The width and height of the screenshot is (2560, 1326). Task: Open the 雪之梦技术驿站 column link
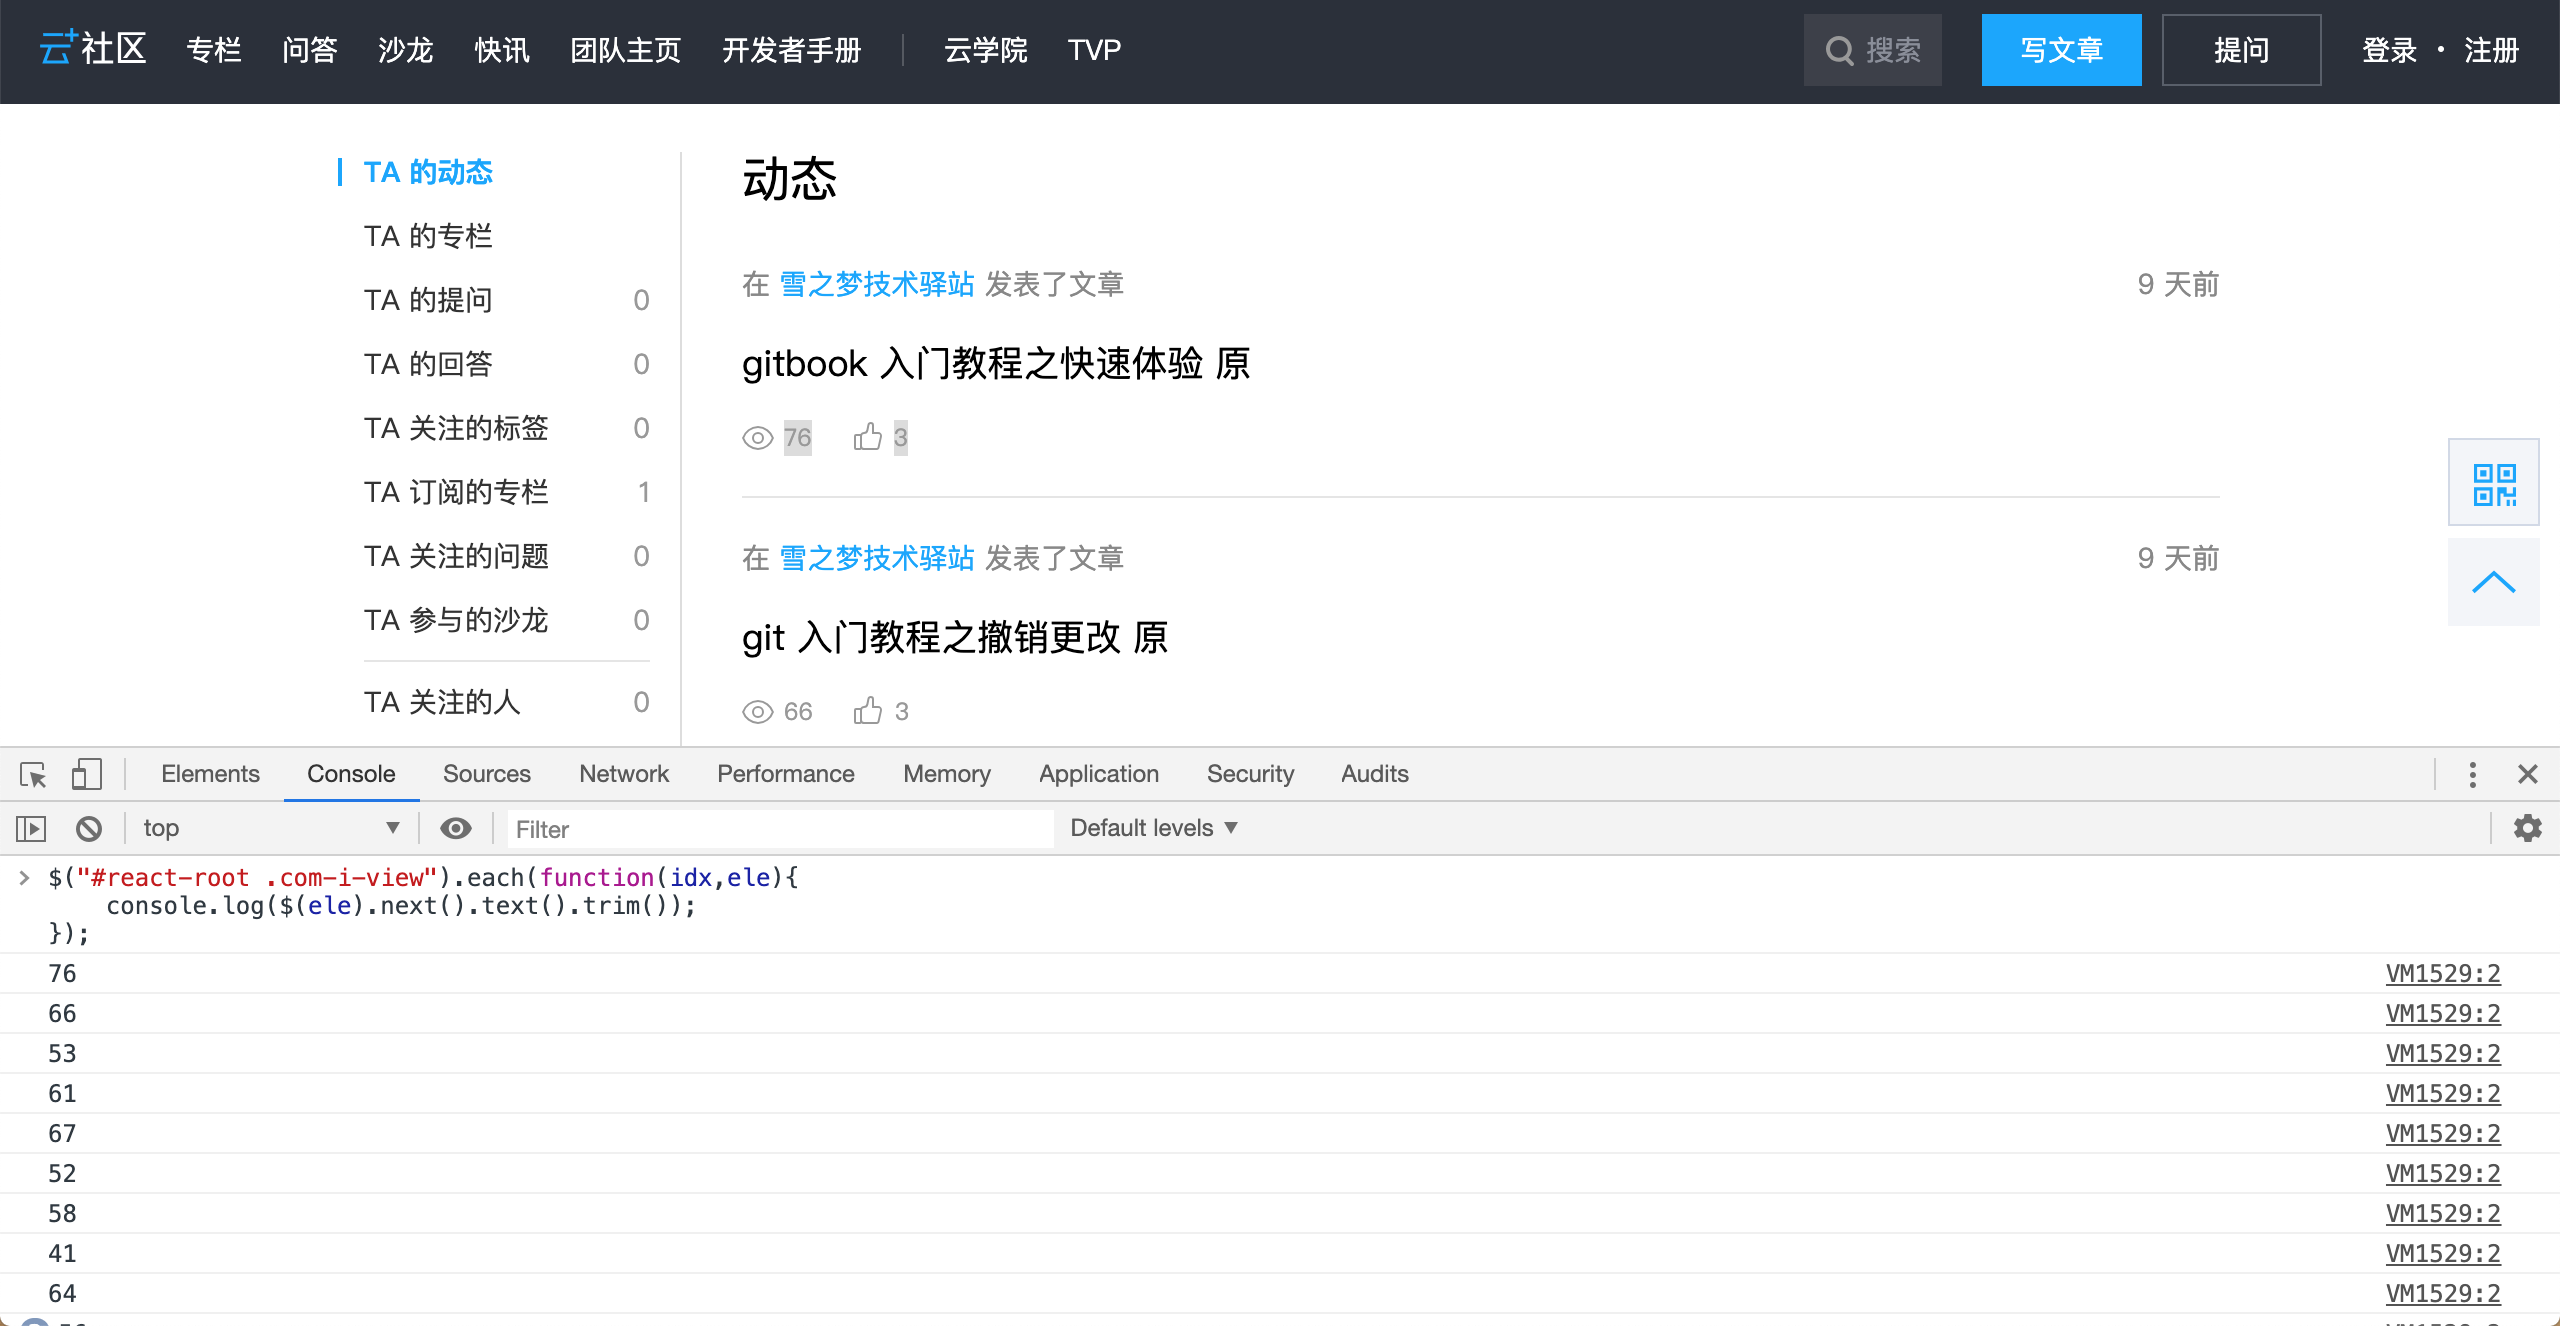(877, 284)
